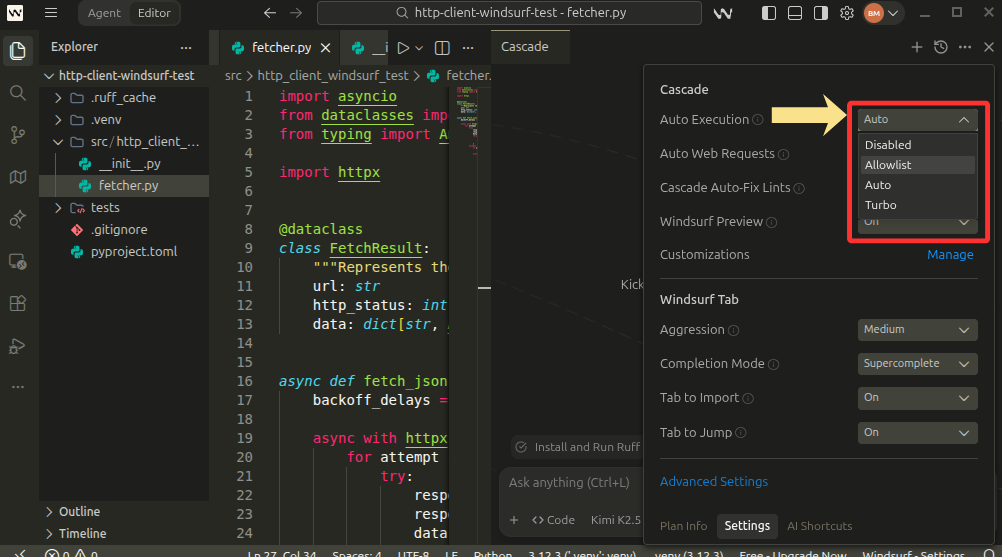
Task: Open the Tab to Import dropdown
Action: pyautogui.click(x=917, y=398)
